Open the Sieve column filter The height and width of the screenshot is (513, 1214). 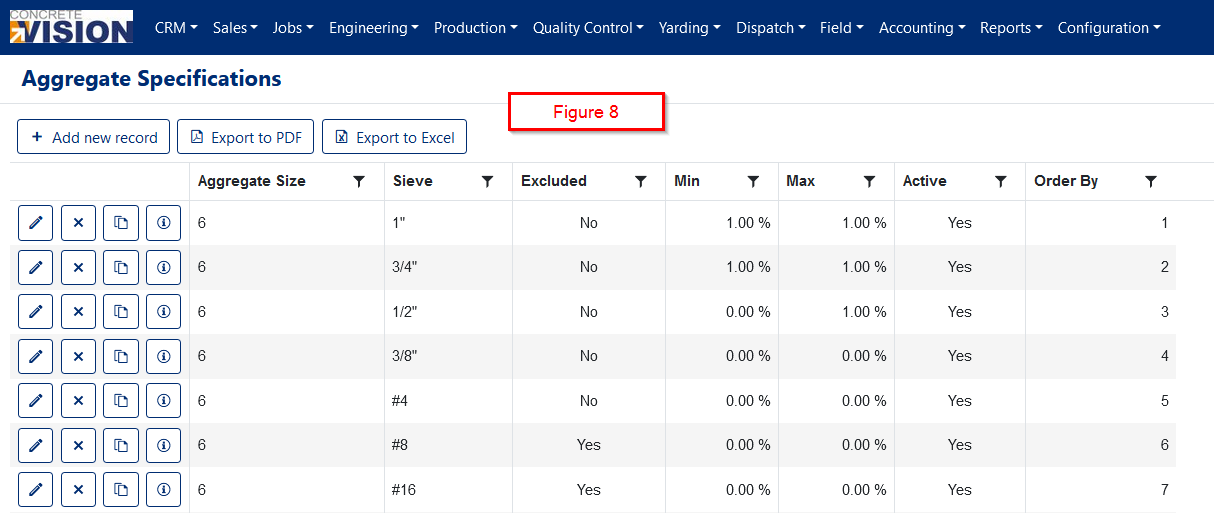(487, 182)
